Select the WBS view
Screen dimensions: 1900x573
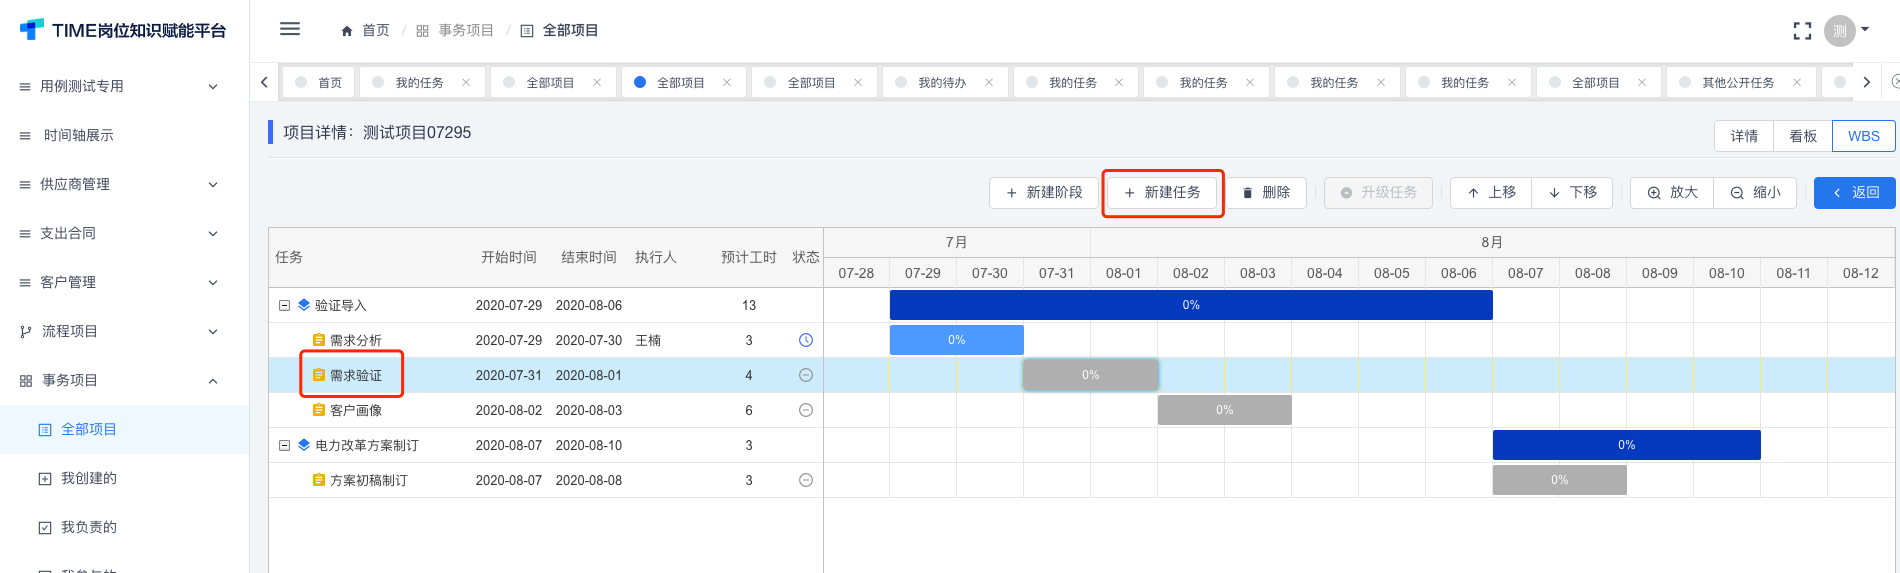(x=1863, y=136)
